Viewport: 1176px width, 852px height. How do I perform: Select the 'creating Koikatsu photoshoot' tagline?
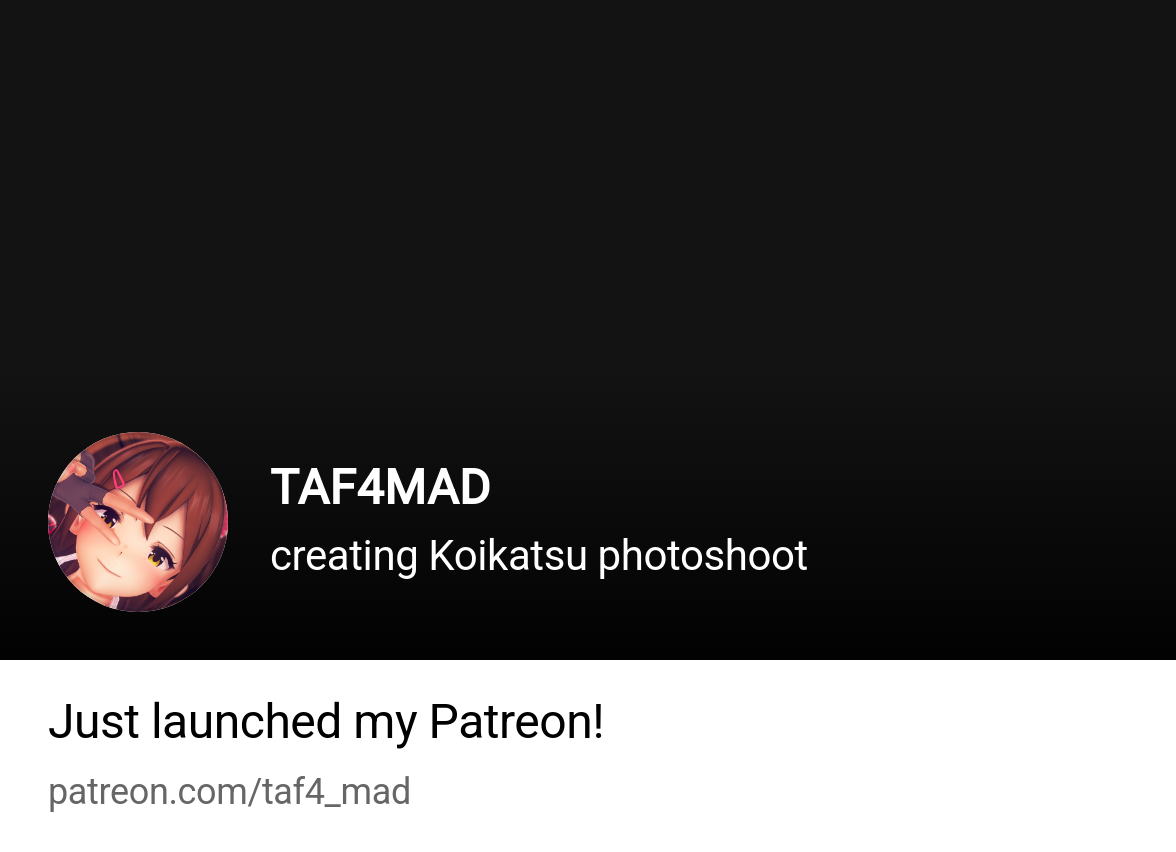[538, 556]
